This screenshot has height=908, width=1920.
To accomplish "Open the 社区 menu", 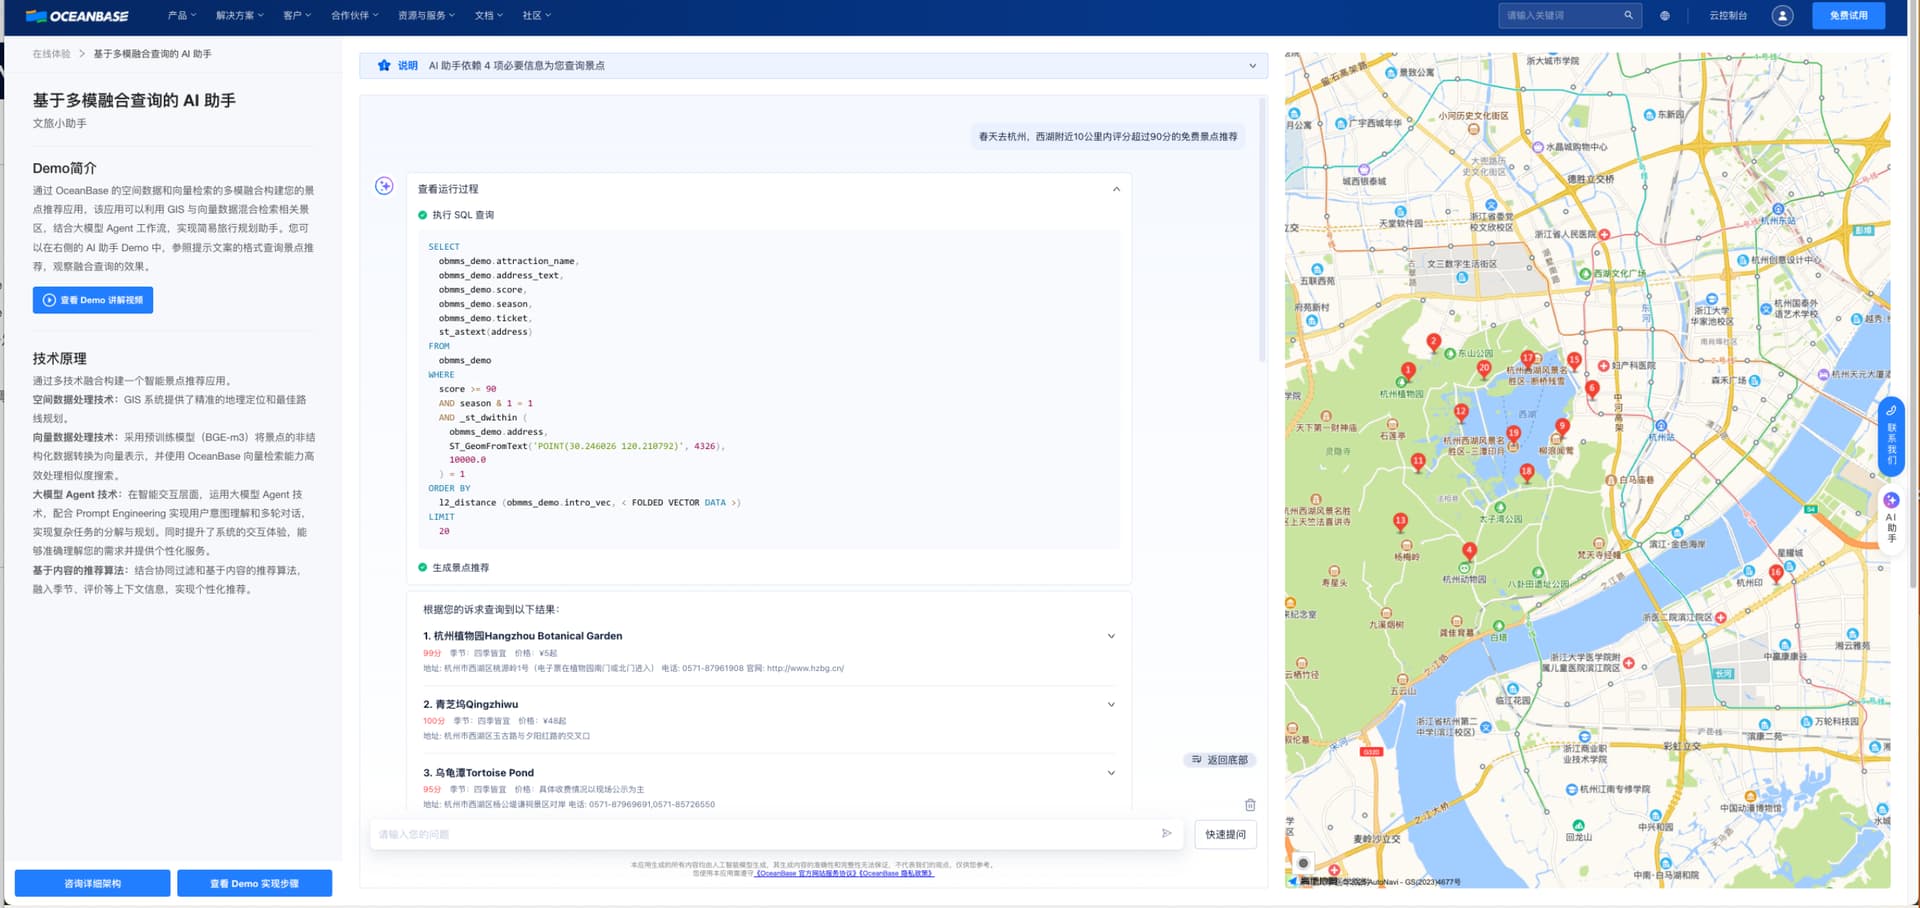I will (x=537, y=16).
